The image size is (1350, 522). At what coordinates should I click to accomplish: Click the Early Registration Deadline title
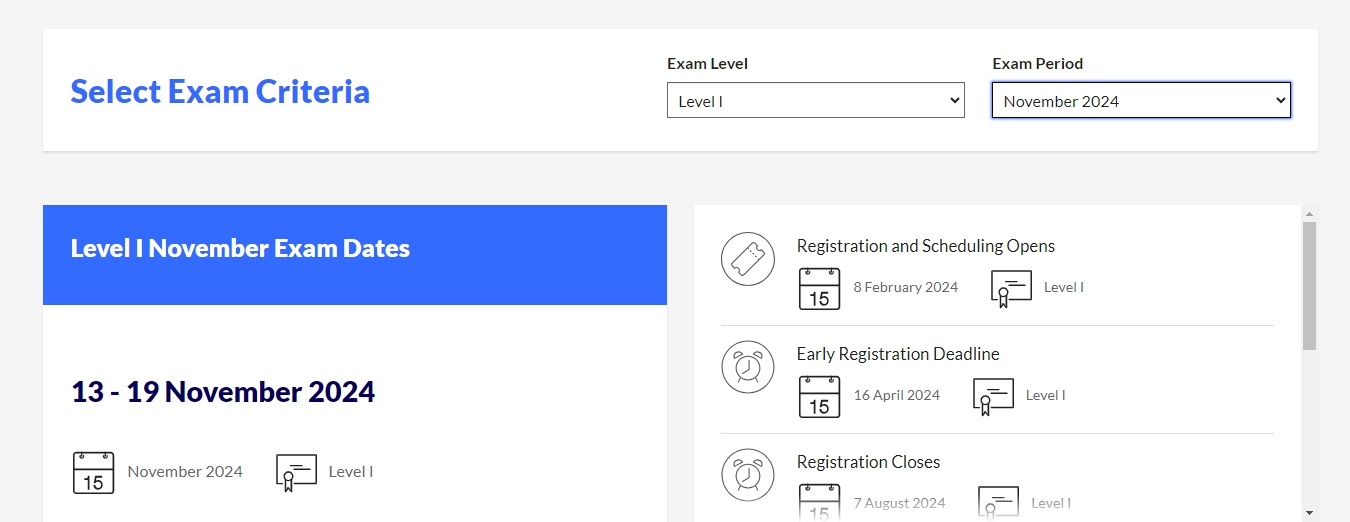point(897,354)
